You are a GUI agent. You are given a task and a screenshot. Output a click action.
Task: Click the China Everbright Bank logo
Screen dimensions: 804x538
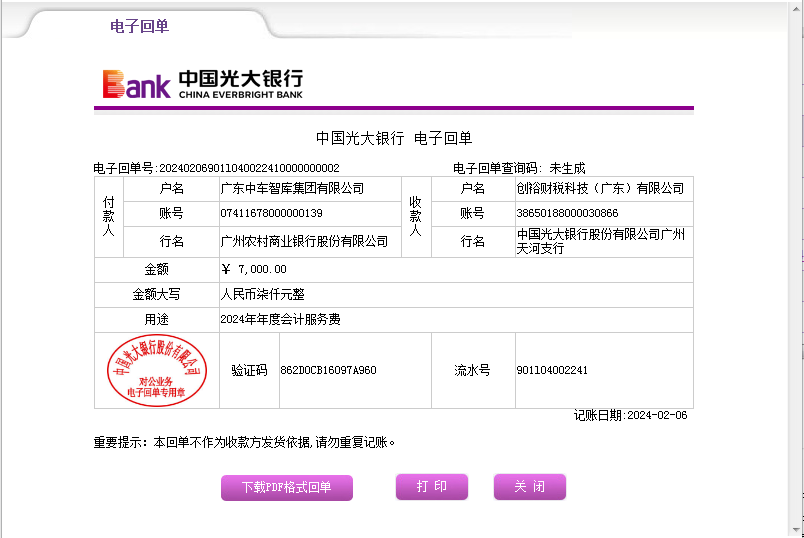pyautogui.click(x=203, y=84)
